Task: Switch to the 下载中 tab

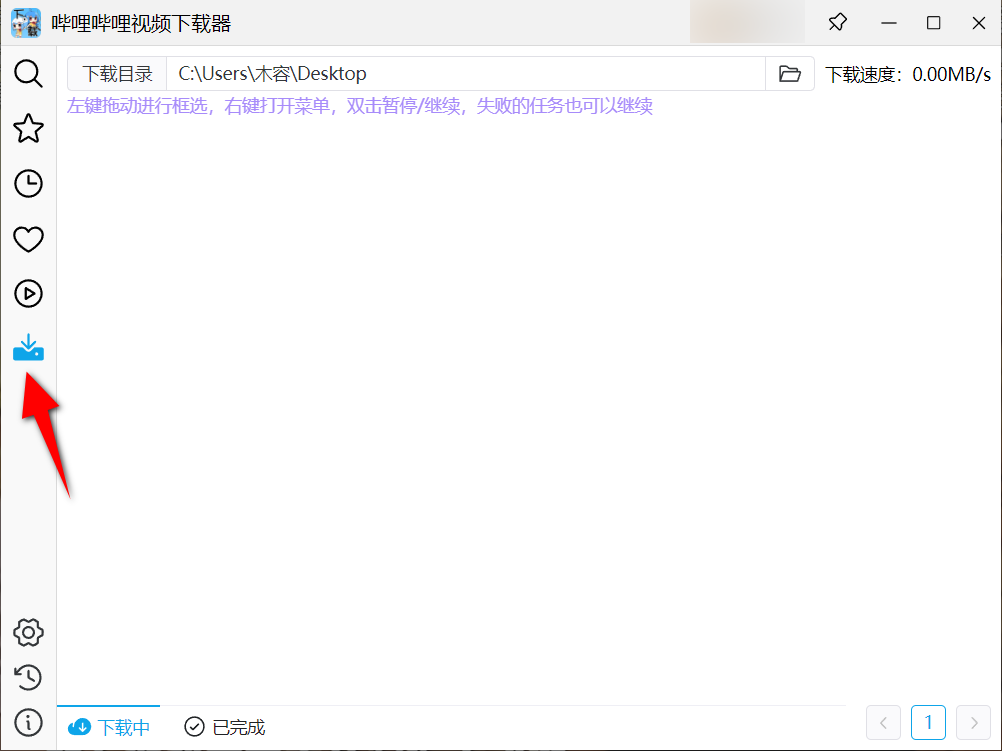Action: [109, 727]
